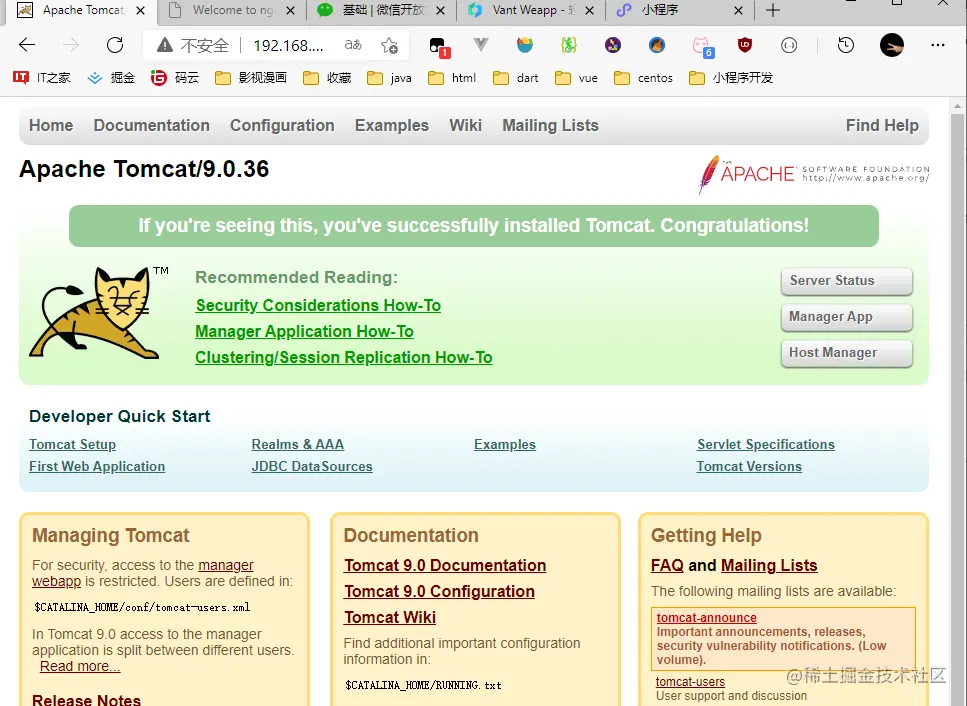The width and height of the screenshot is (967, 706).
Task: Switch to the Vant Weapp tab
Action: pyautogui.click(x=530, y=10)
